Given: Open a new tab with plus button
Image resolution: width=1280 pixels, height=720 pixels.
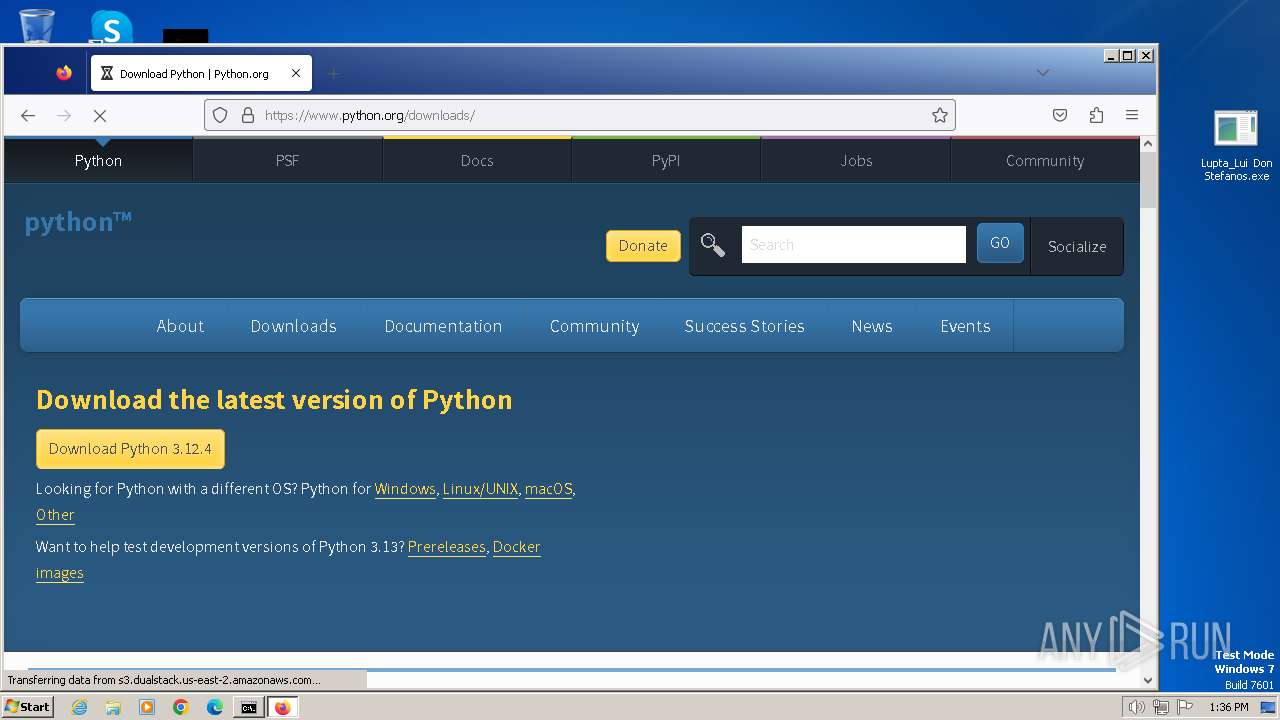Looking at the screenshot, I should click(334, 73).
